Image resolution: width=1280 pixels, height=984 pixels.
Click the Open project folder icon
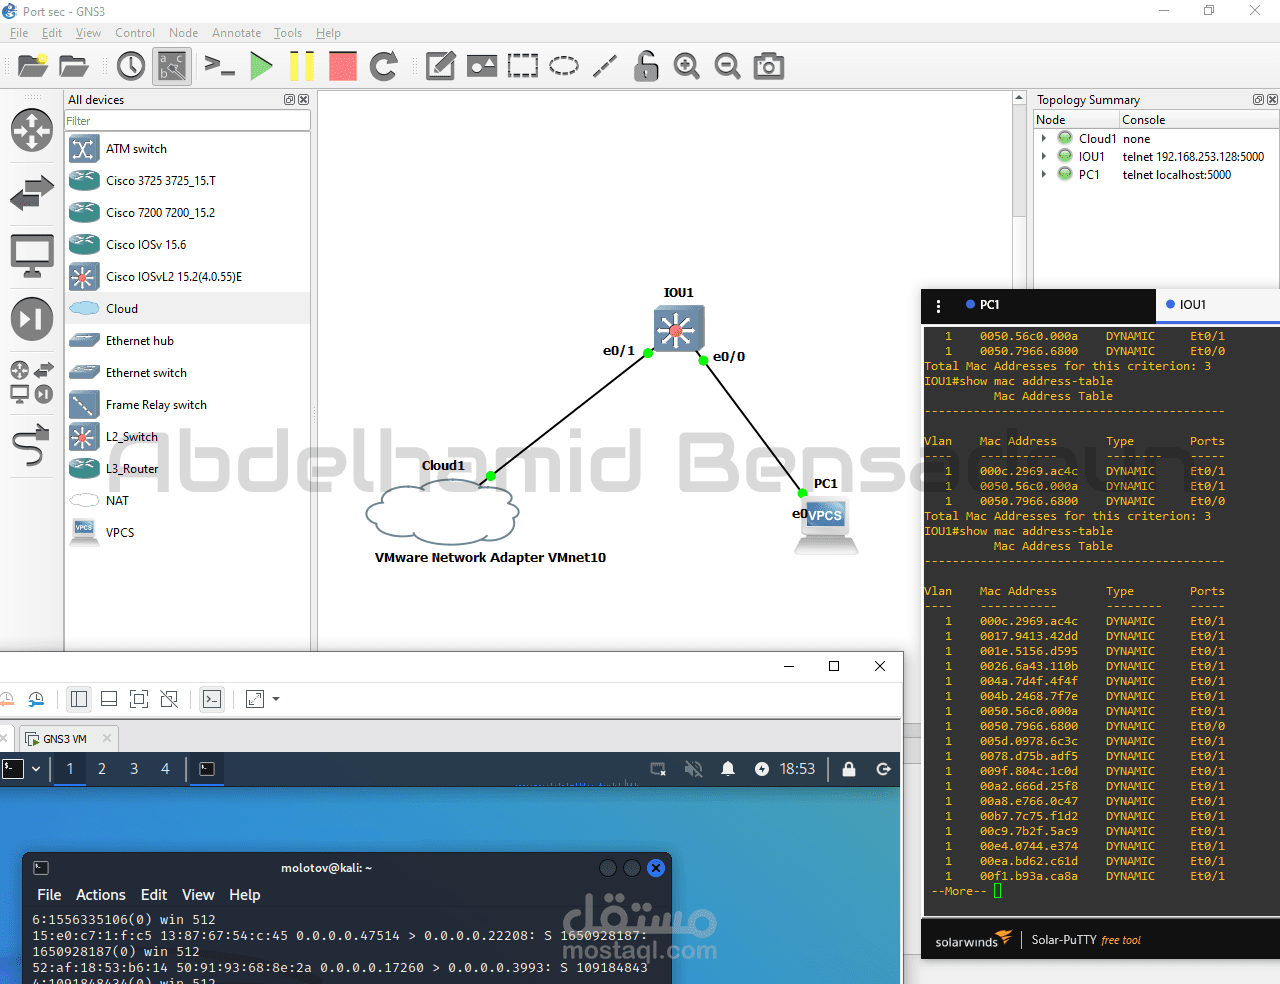pos(73,66)
